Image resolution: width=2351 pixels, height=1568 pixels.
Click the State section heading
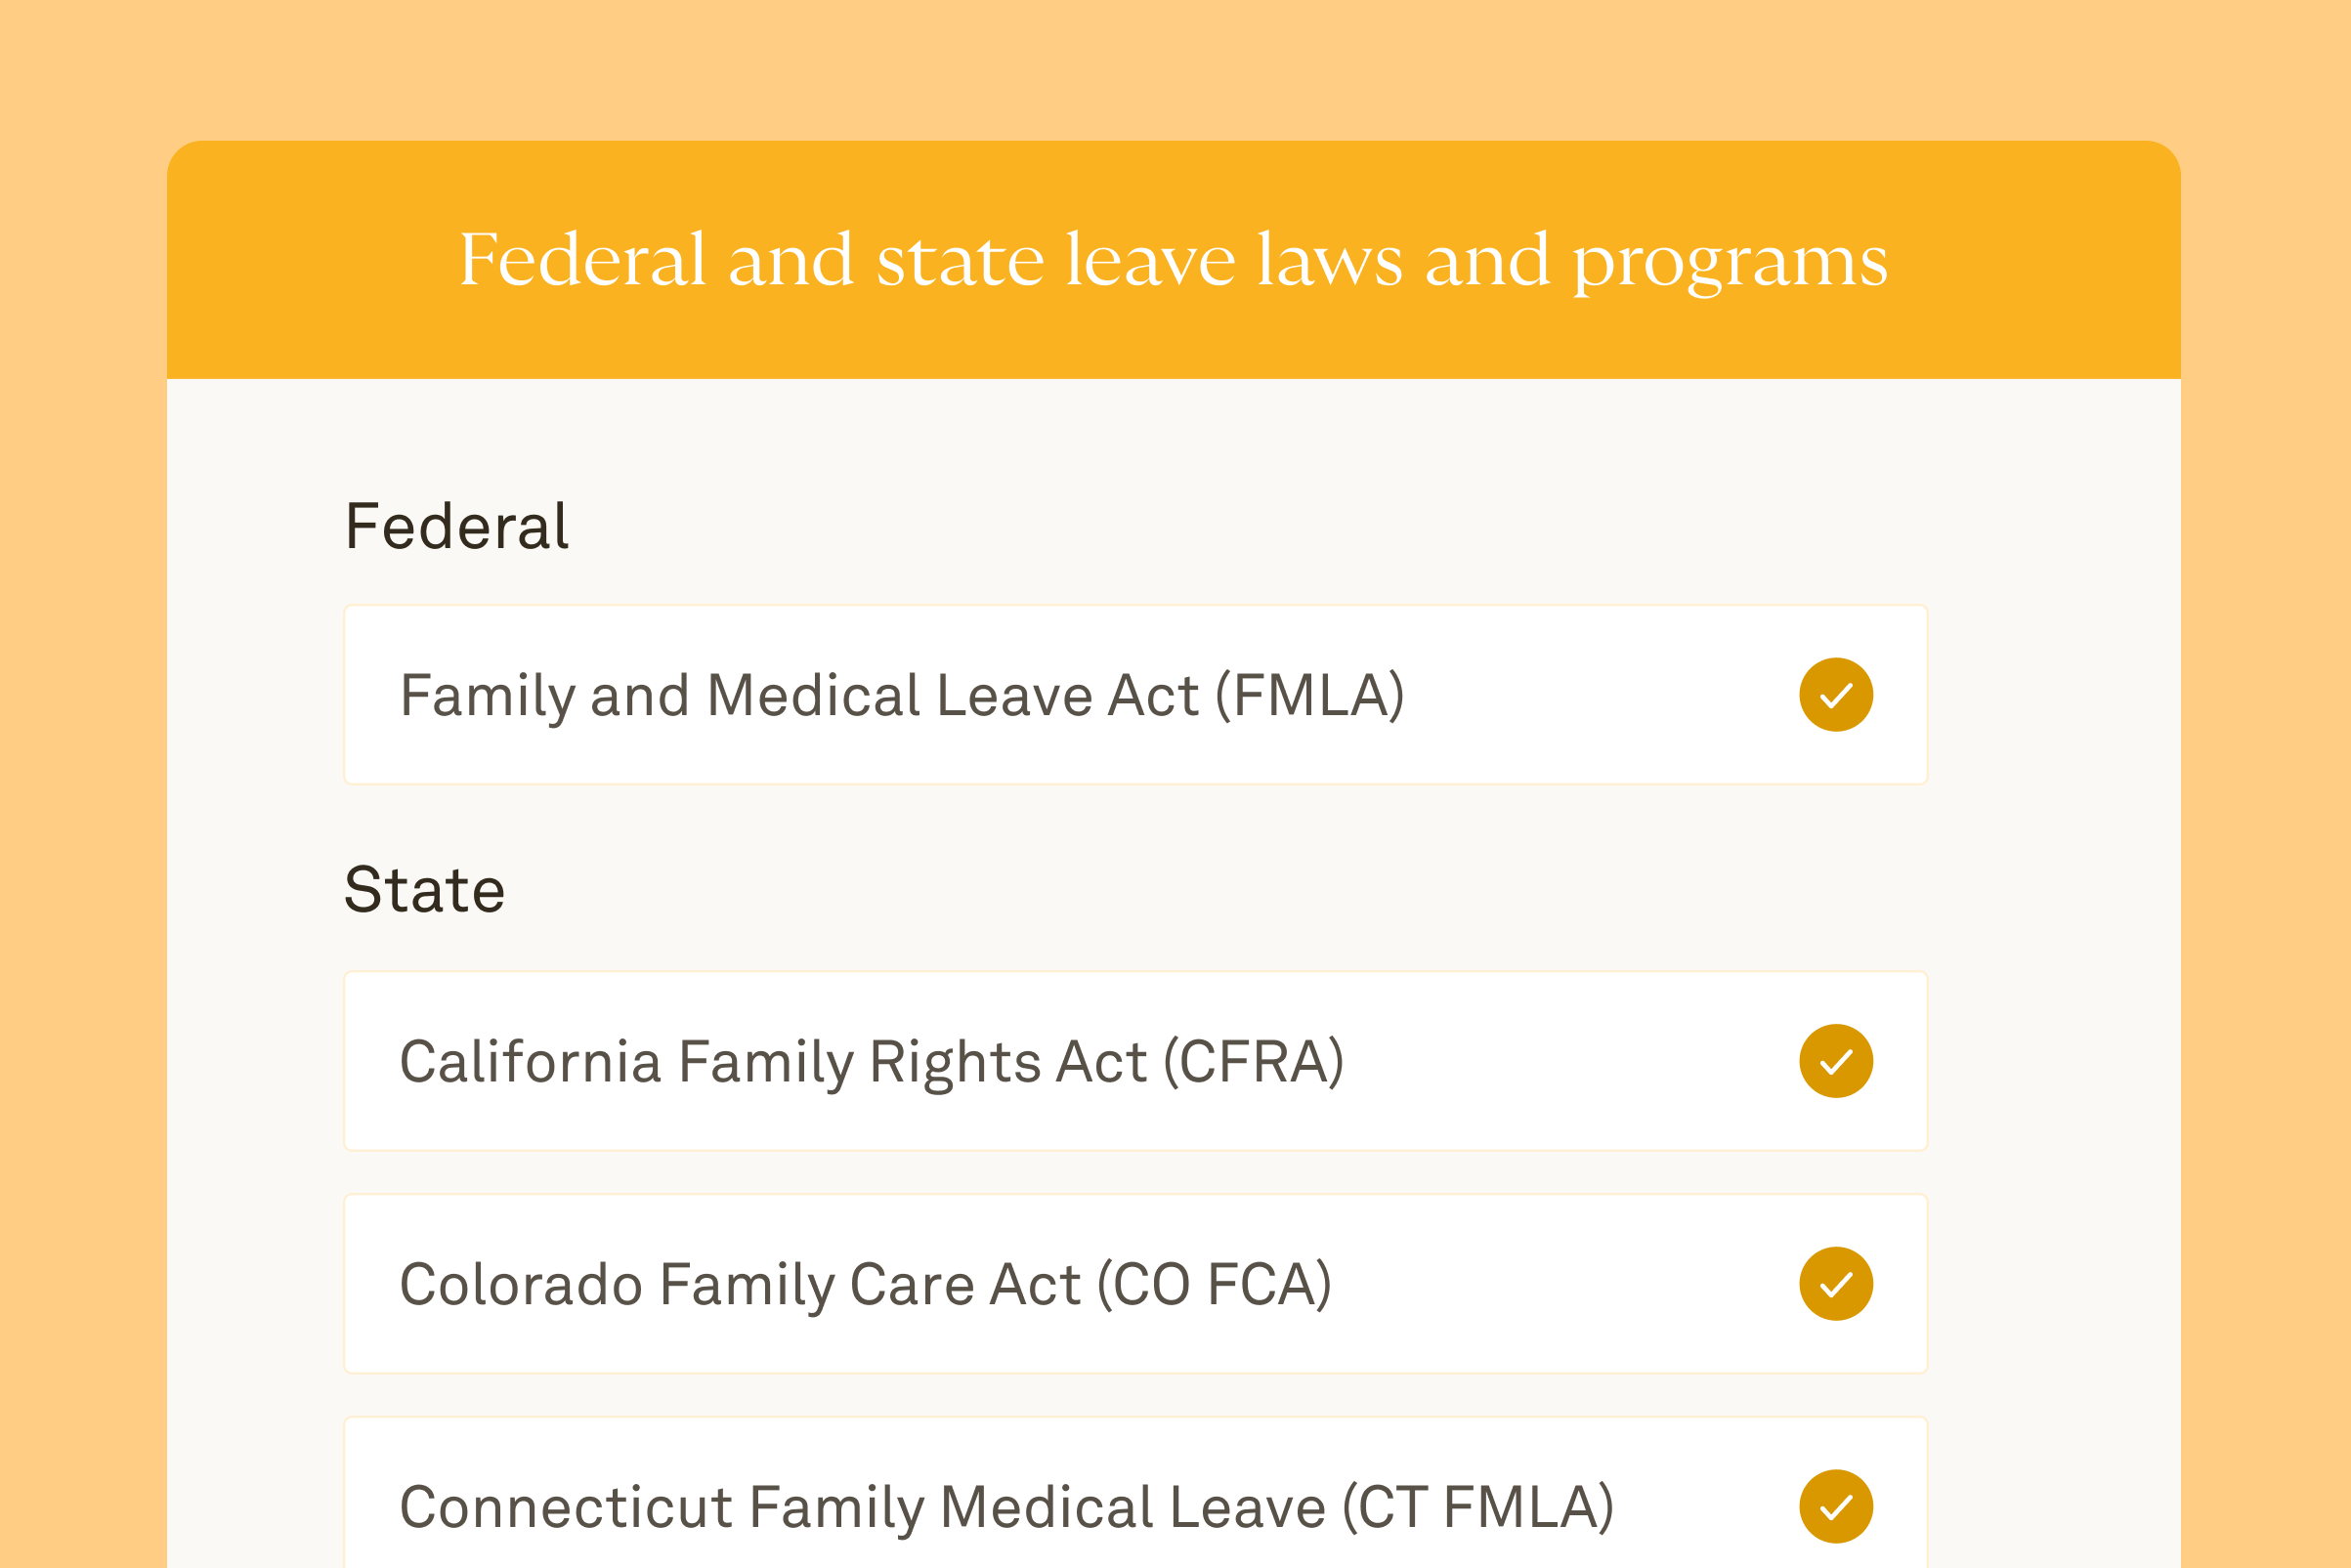point(425,889)
